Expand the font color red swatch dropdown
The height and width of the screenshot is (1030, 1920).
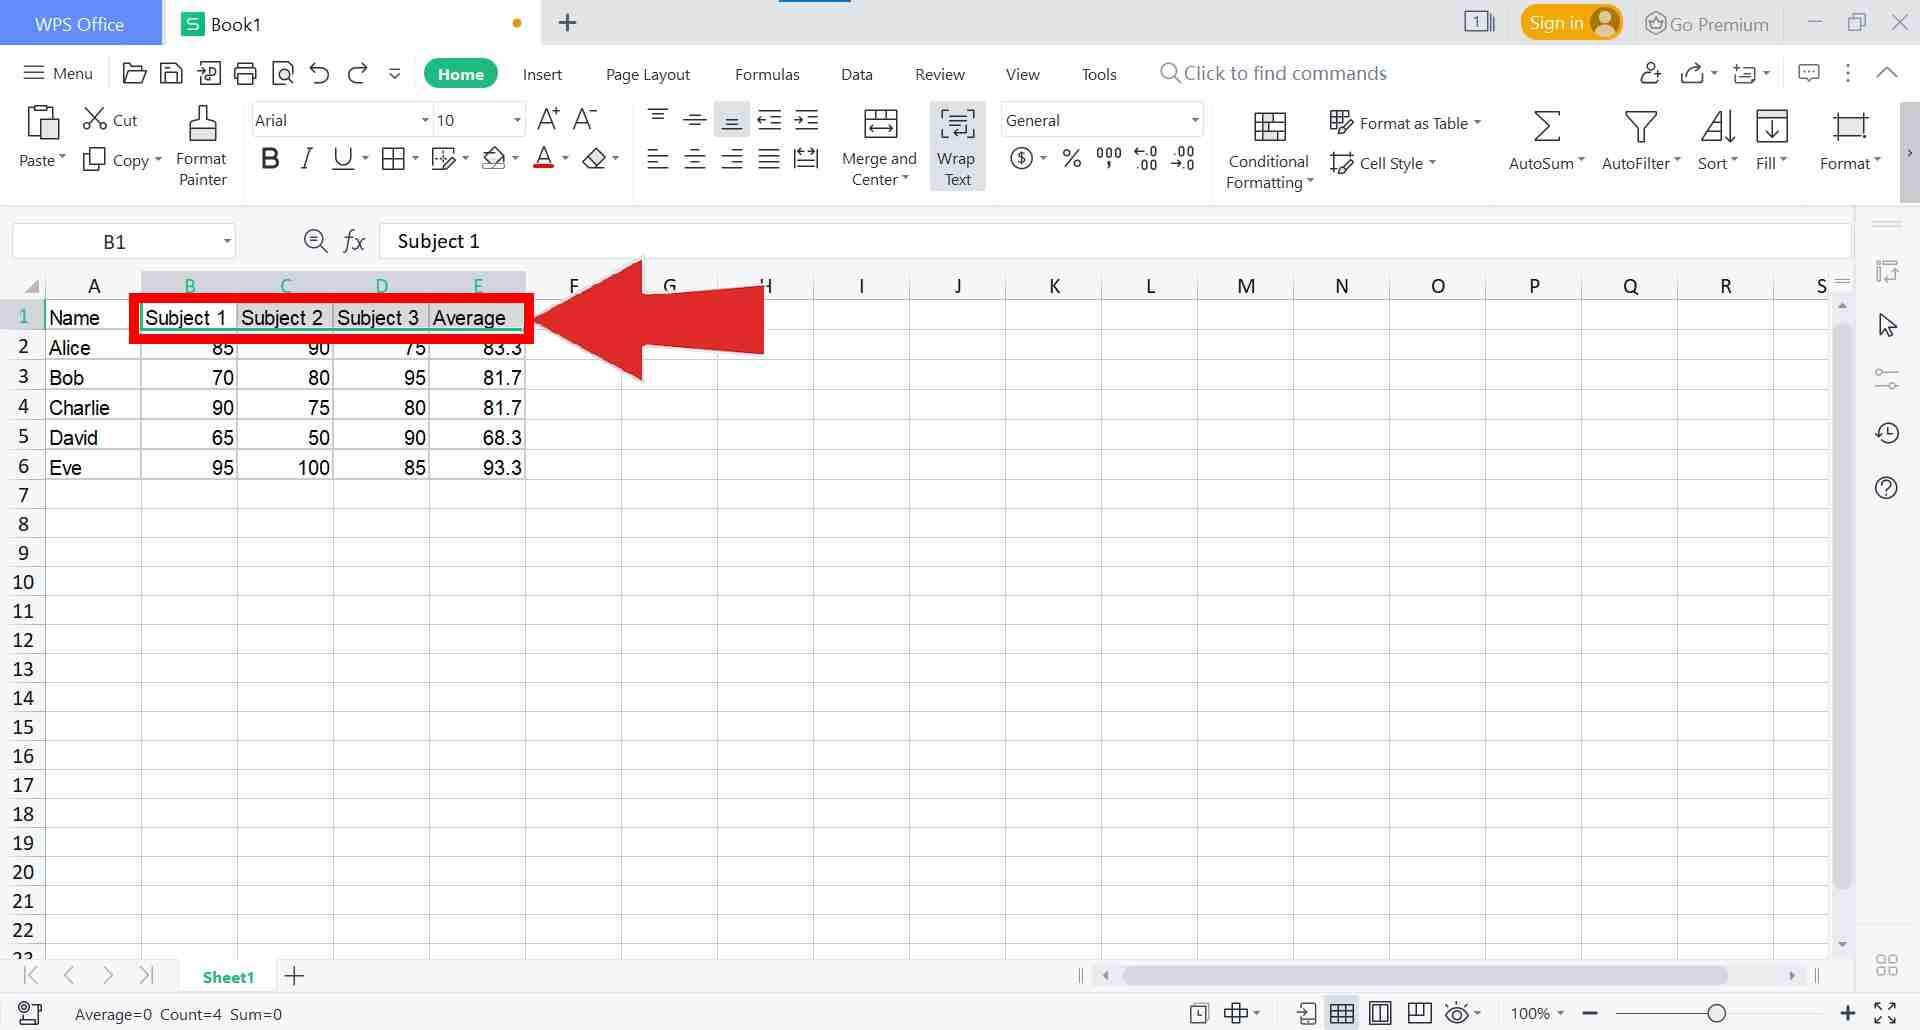pos(563,158)
